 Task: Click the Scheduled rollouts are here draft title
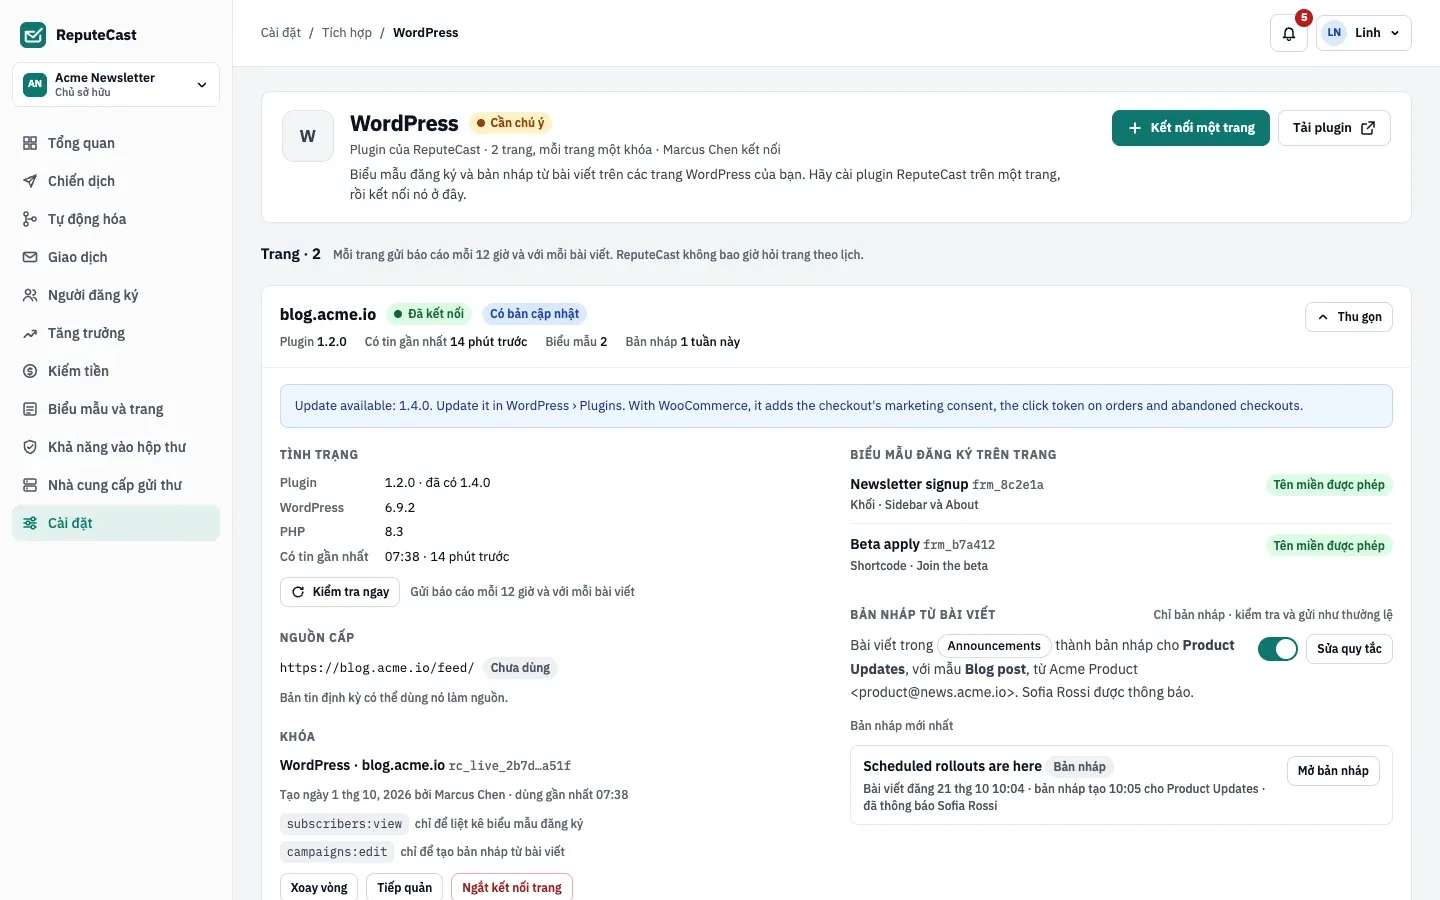tap(952, 766)
